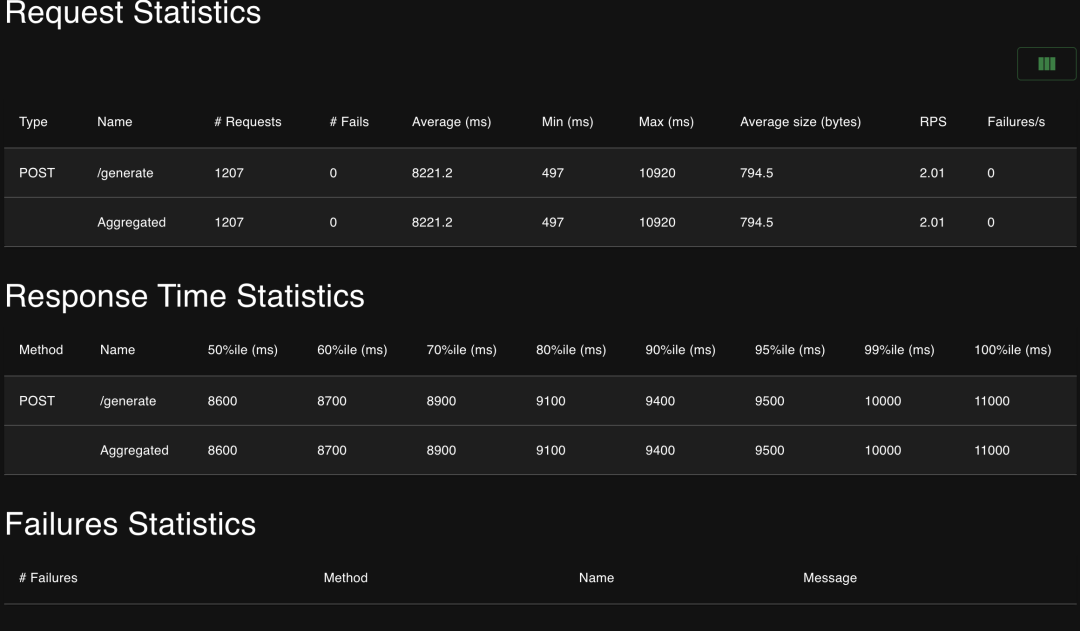This screenshot has height=631, width=1080.
Task: Click /generate name in Request Statistics table
Action: pyautogui.click(x=125, y=173)
